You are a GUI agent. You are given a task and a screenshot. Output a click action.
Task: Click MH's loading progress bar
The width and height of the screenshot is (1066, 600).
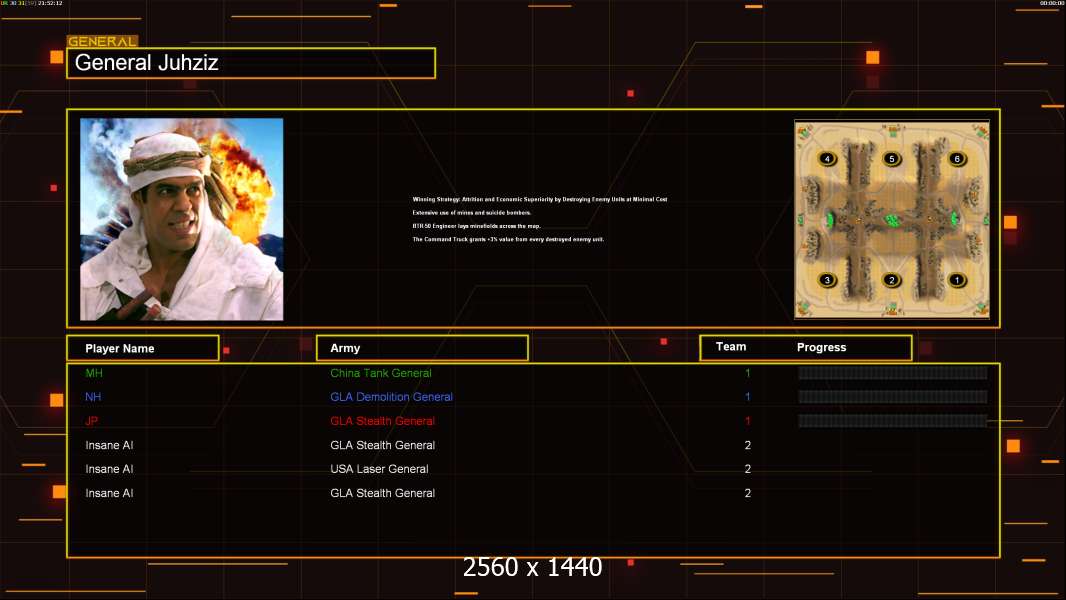click(x=893, y=372)
